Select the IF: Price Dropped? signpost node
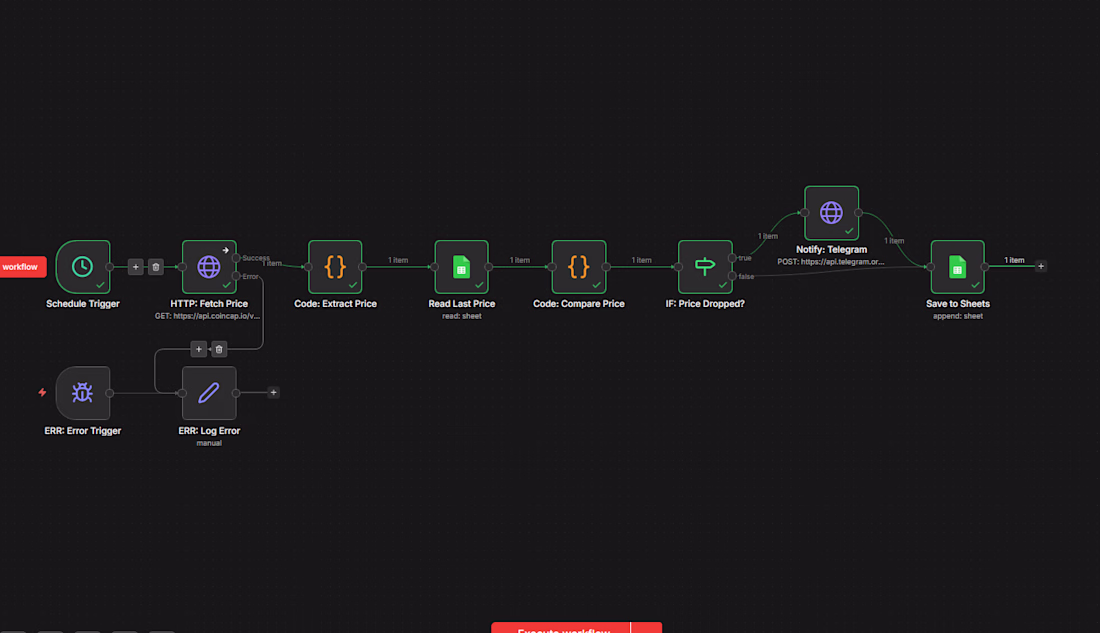 coord(705,267)
